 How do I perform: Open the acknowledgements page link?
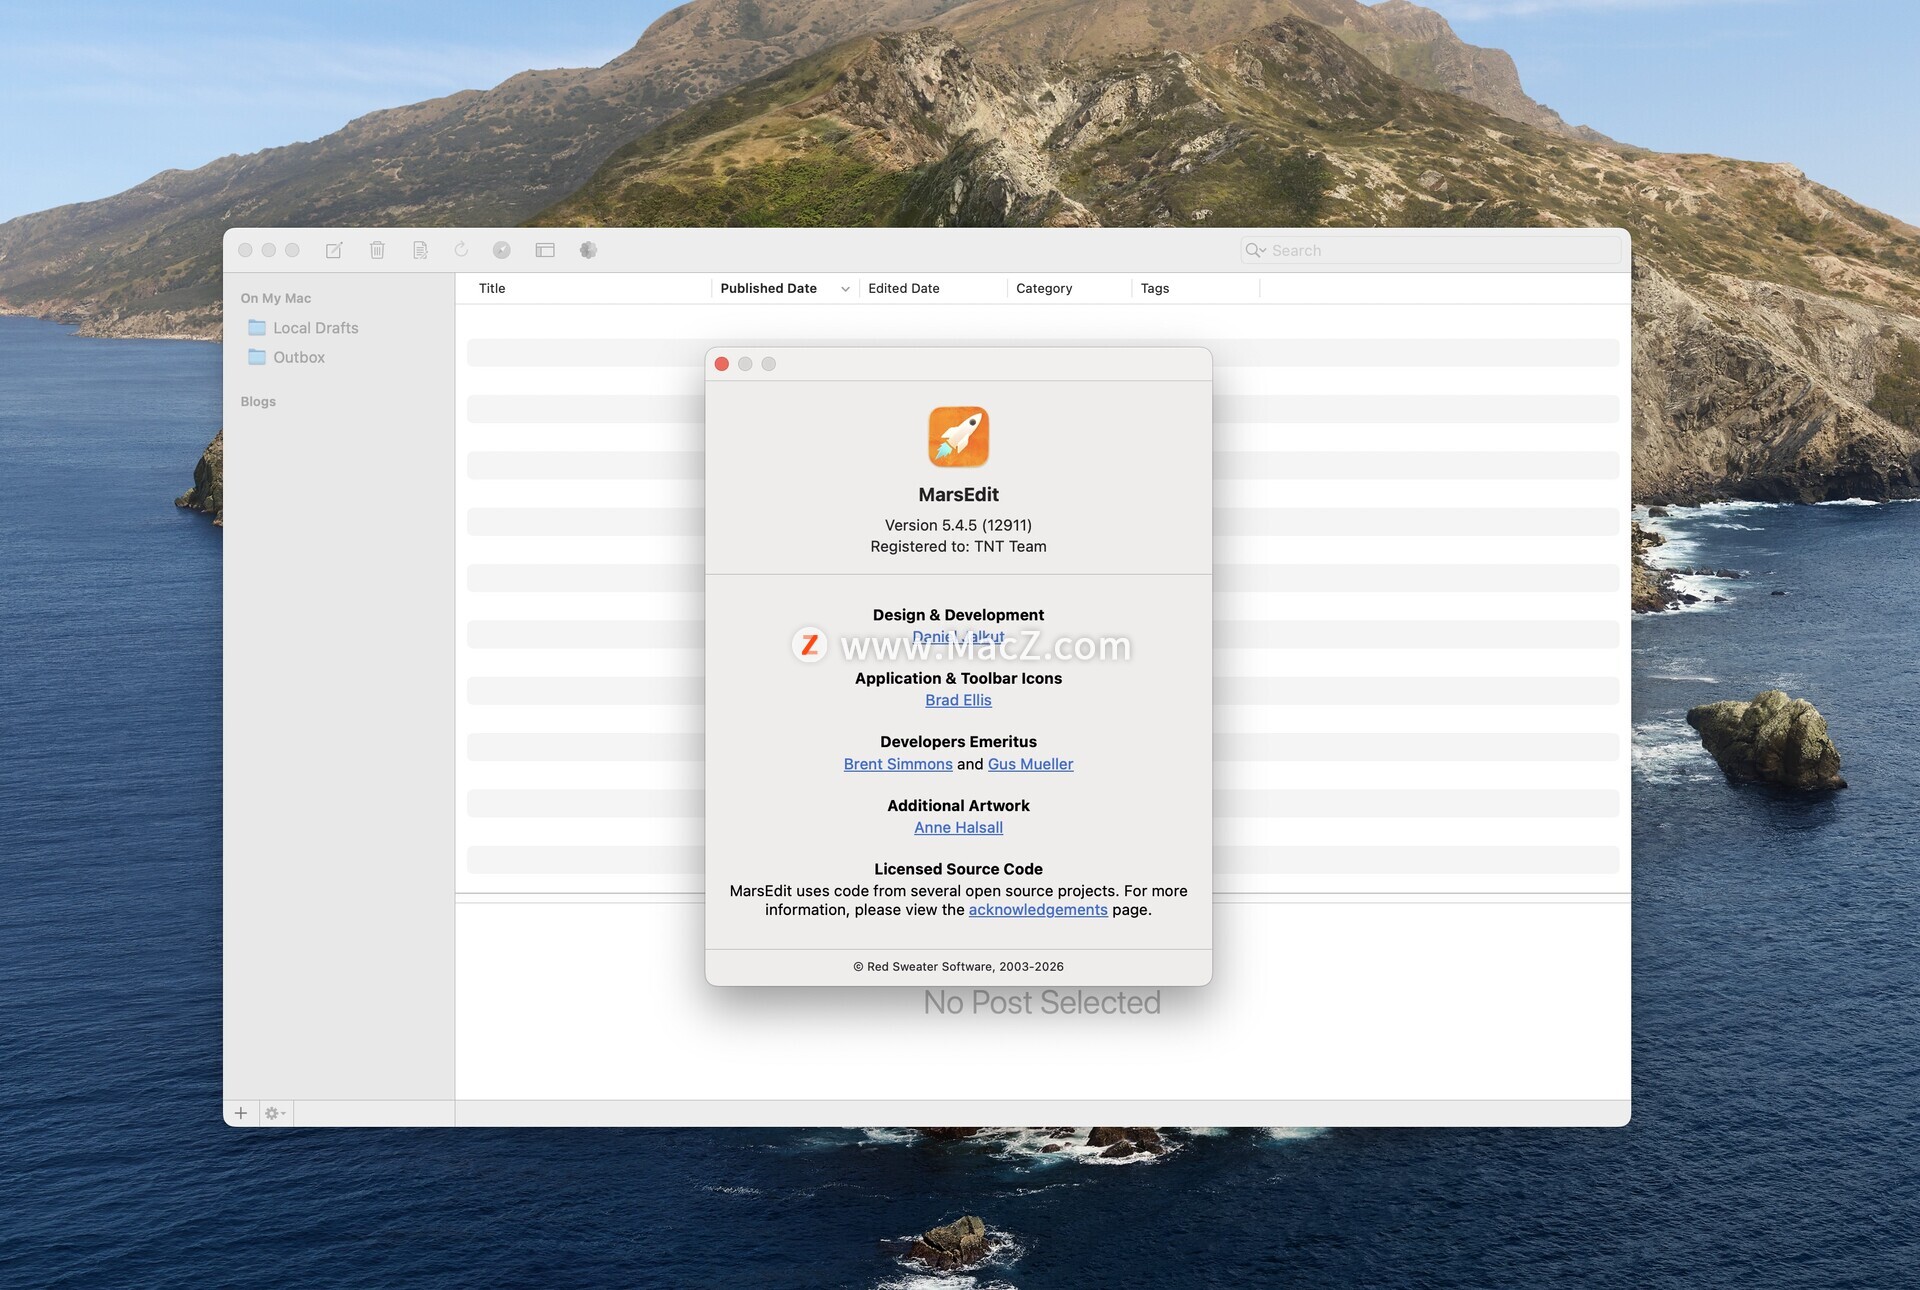click(1038, 910)
